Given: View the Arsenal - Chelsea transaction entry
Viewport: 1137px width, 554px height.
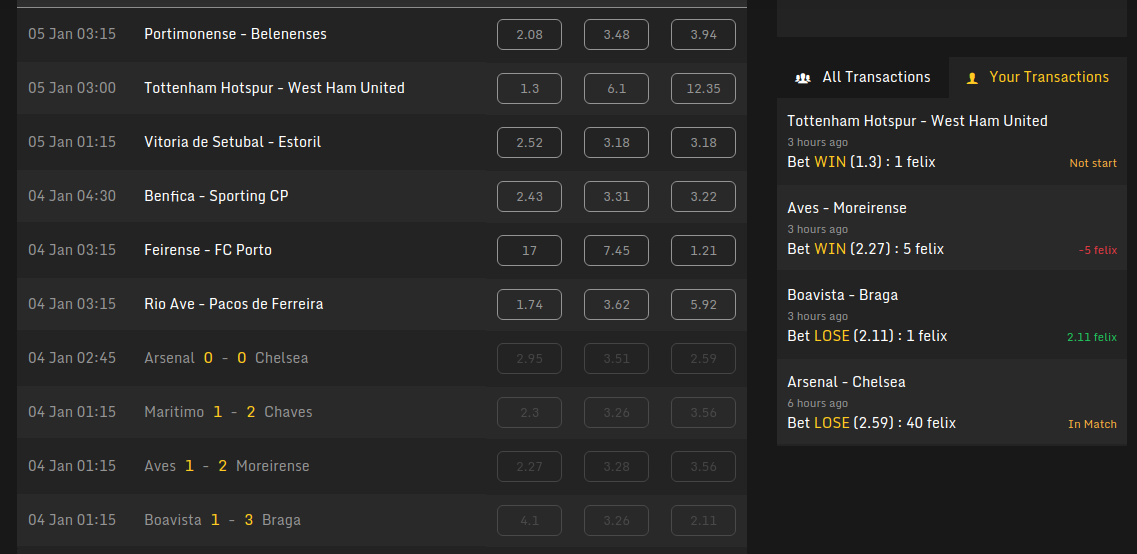Looking at the screenshot, I should click(952, 402).
